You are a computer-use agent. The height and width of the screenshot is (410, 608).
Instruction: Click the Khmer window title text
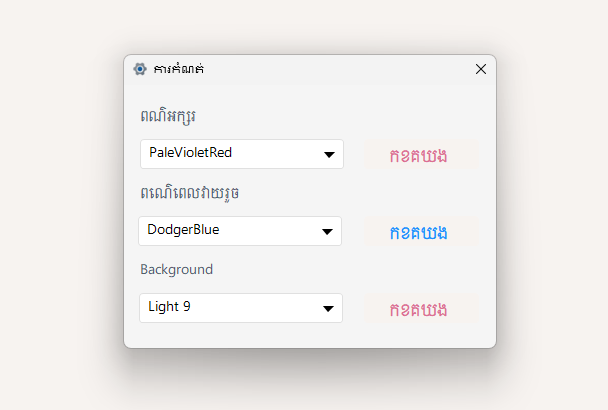pyautogui.click(x=180, y=69)
